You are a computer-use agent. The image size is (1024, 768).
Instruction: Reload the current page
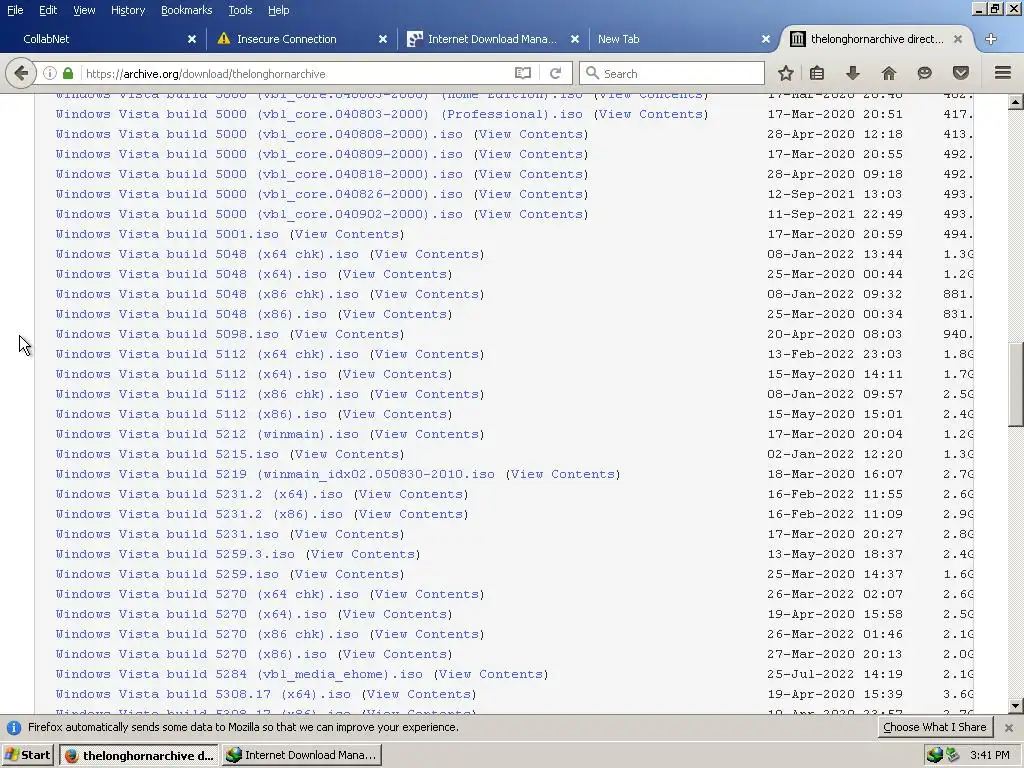point(555,73)
